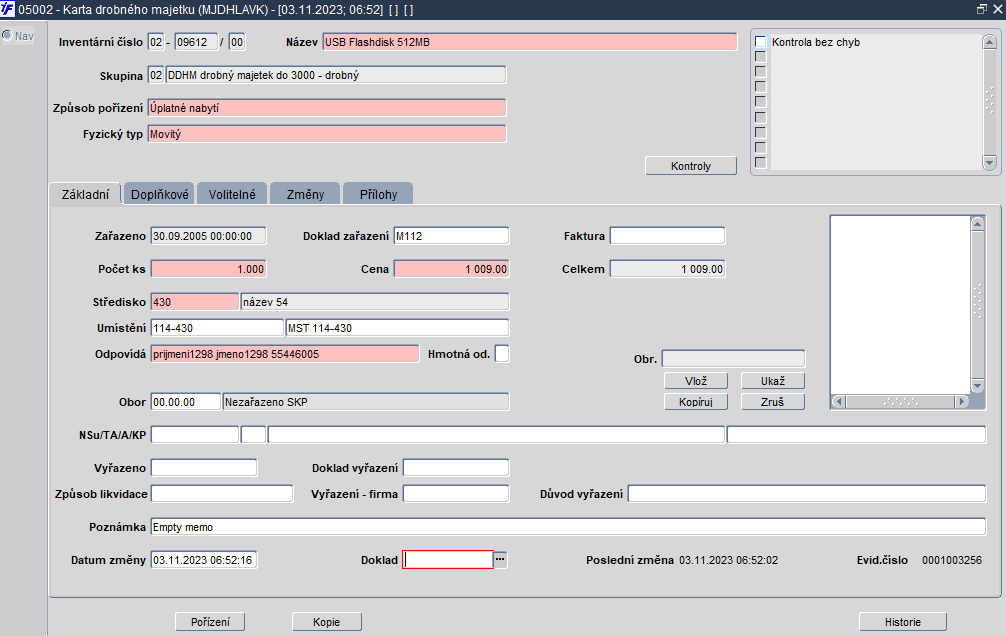Click the Vyřazení - firma field
Image resolution: width=1006 pixels, height=636 pixels.
456,494
